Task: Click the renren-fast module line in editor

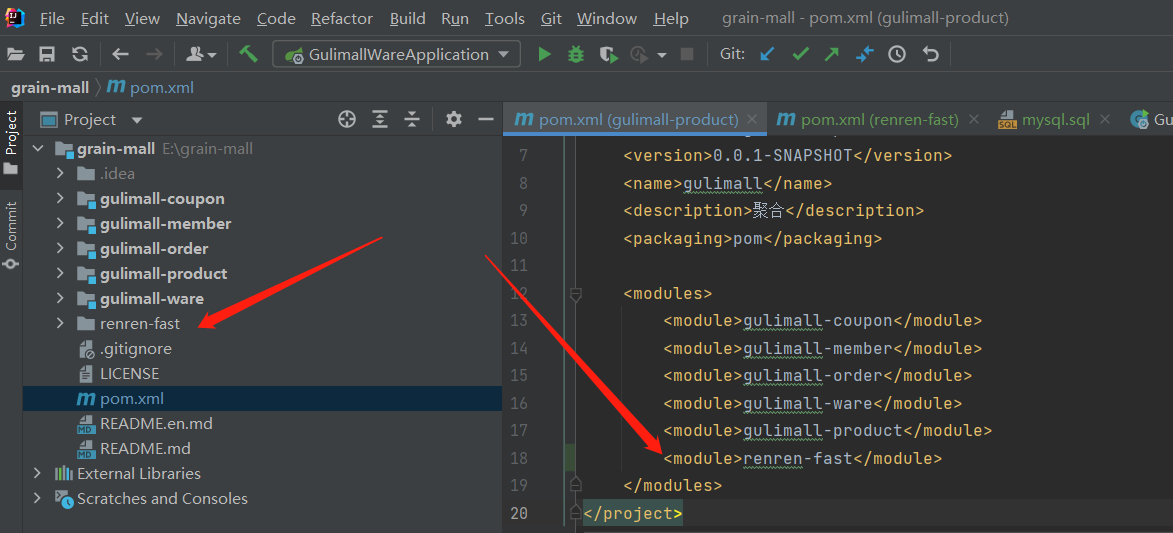Action: [802, 458]
